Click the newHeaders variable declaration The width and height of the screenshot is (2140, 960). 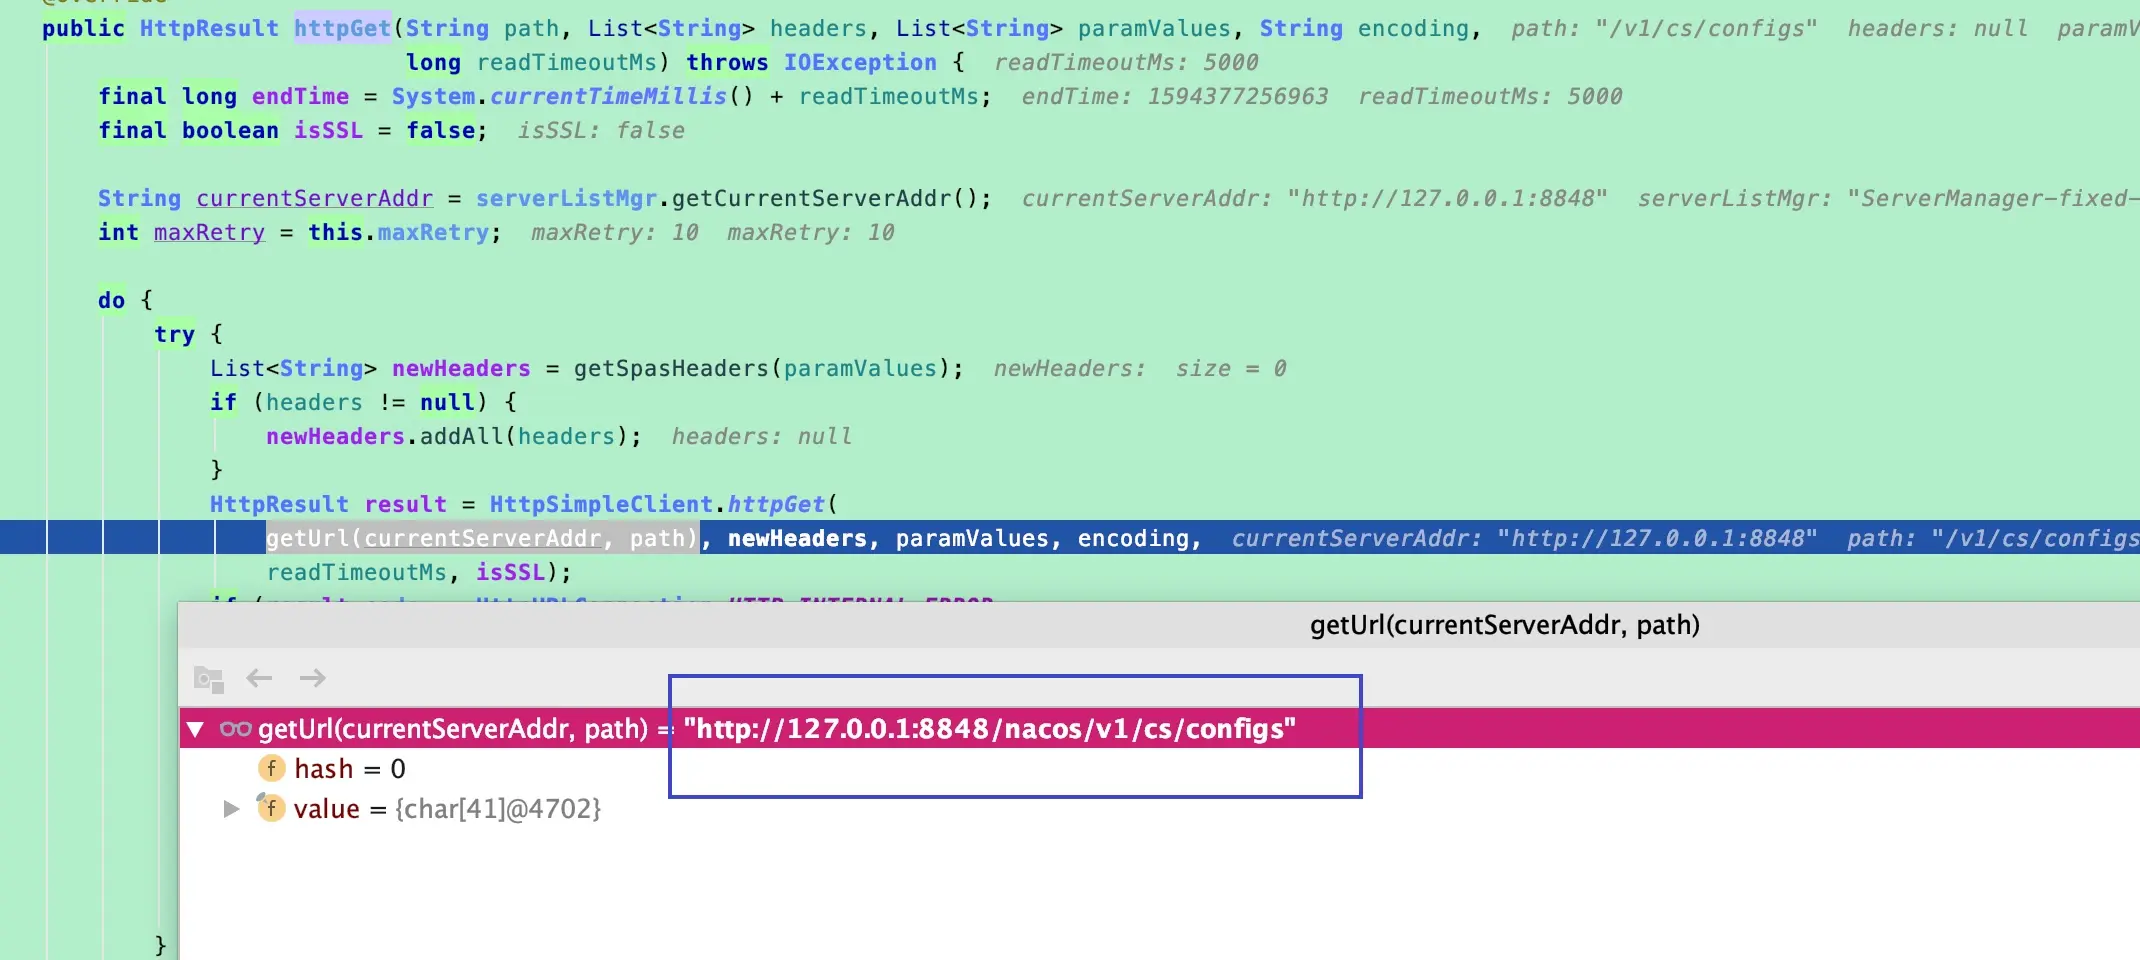point(461,368)
